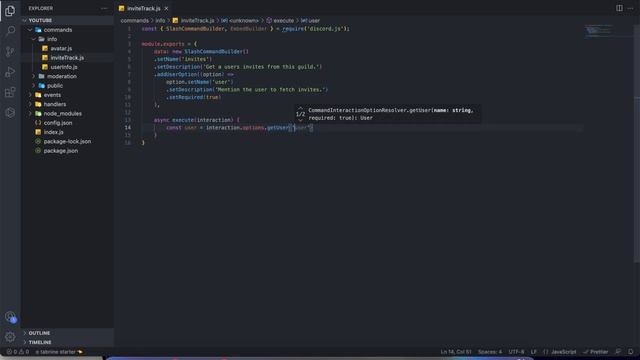Open the notifications bell in status bar
Viewport: 640px width, 360px height.
point(631,352)
